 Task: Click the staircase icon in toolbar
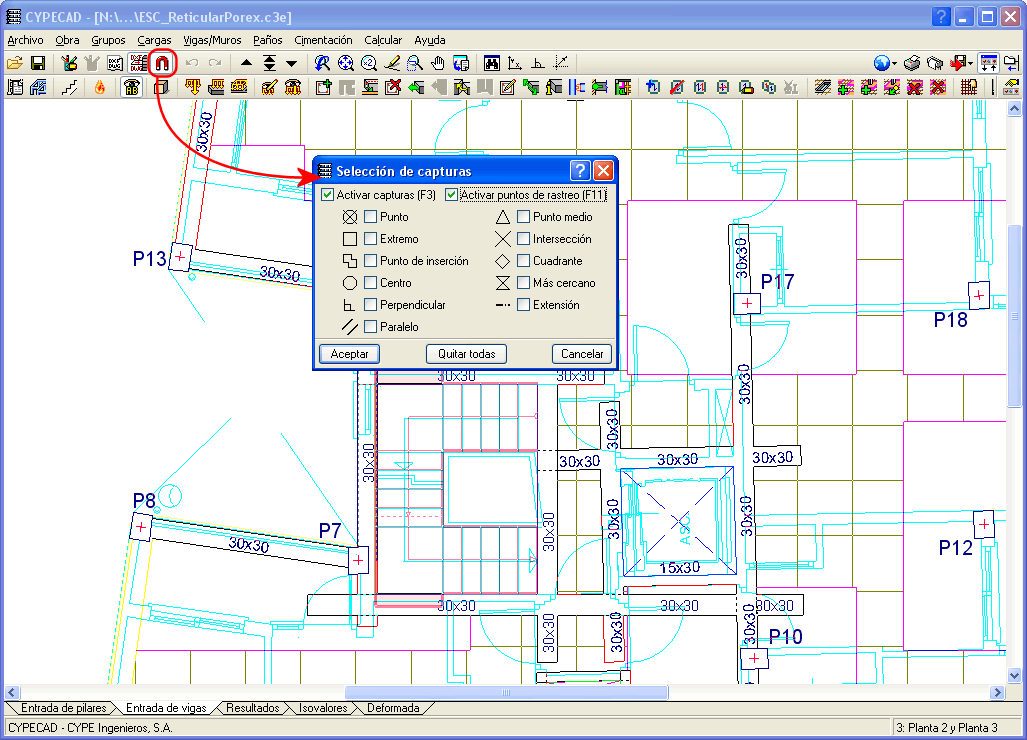click(69, 87)
